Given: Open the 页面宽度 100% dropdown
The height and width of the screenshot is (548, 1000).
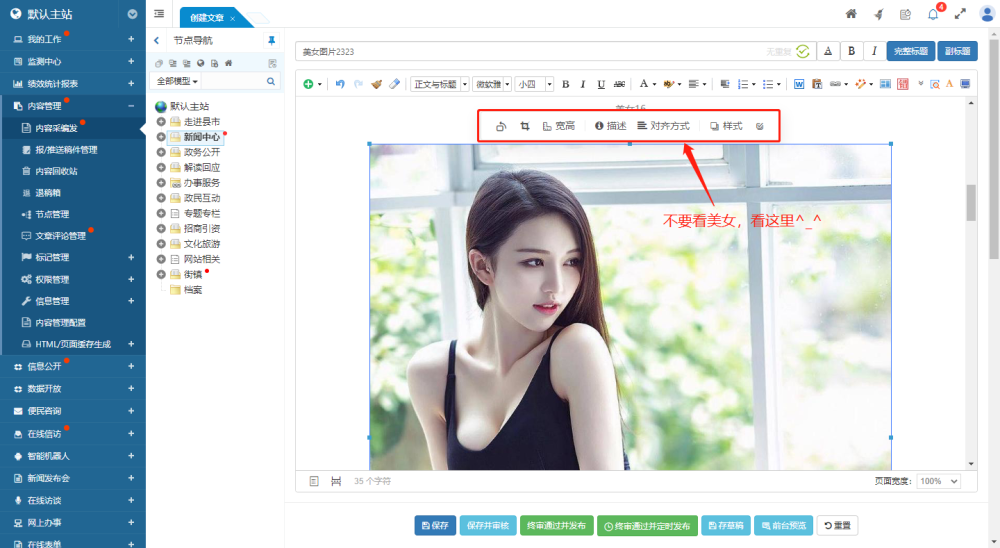Looking at the screenshot, I should coord(939,481).
